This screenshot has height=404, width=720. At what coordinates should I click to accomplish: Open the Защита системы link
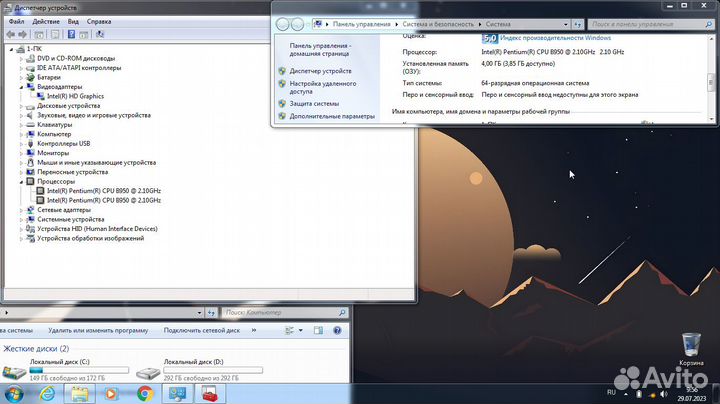pyautogui.click(x=314, y=104)
